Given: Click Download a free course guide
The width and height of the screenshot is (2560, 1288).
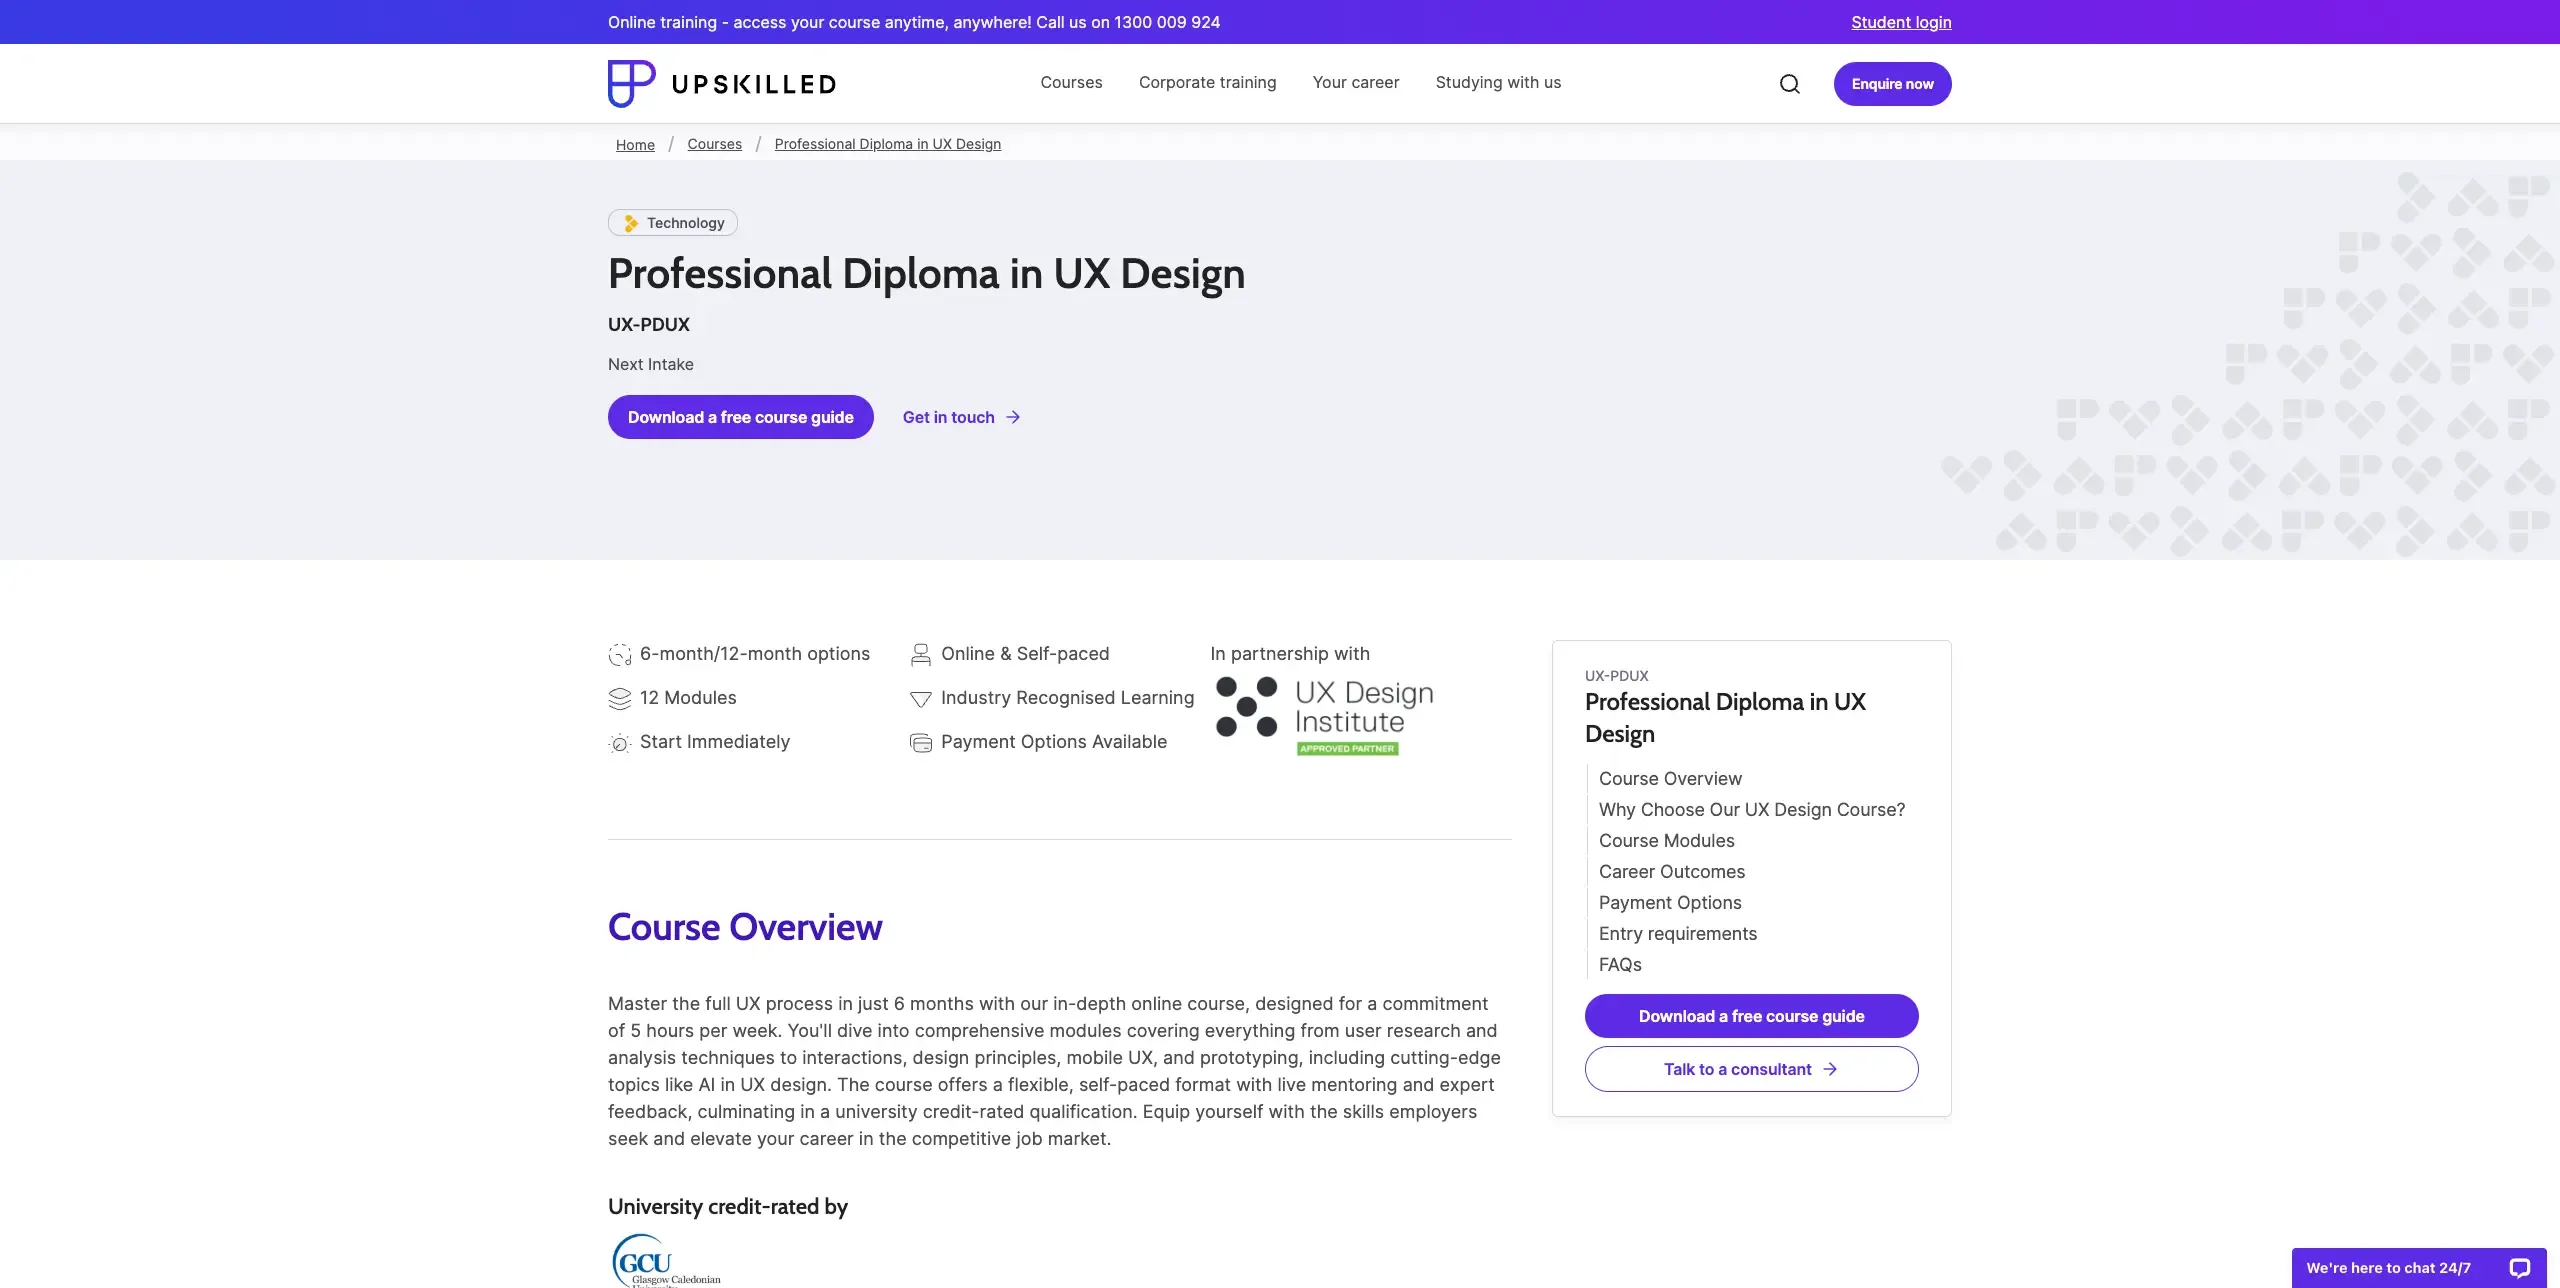Looking at the screenshot, I should click(x=740, y=417).
